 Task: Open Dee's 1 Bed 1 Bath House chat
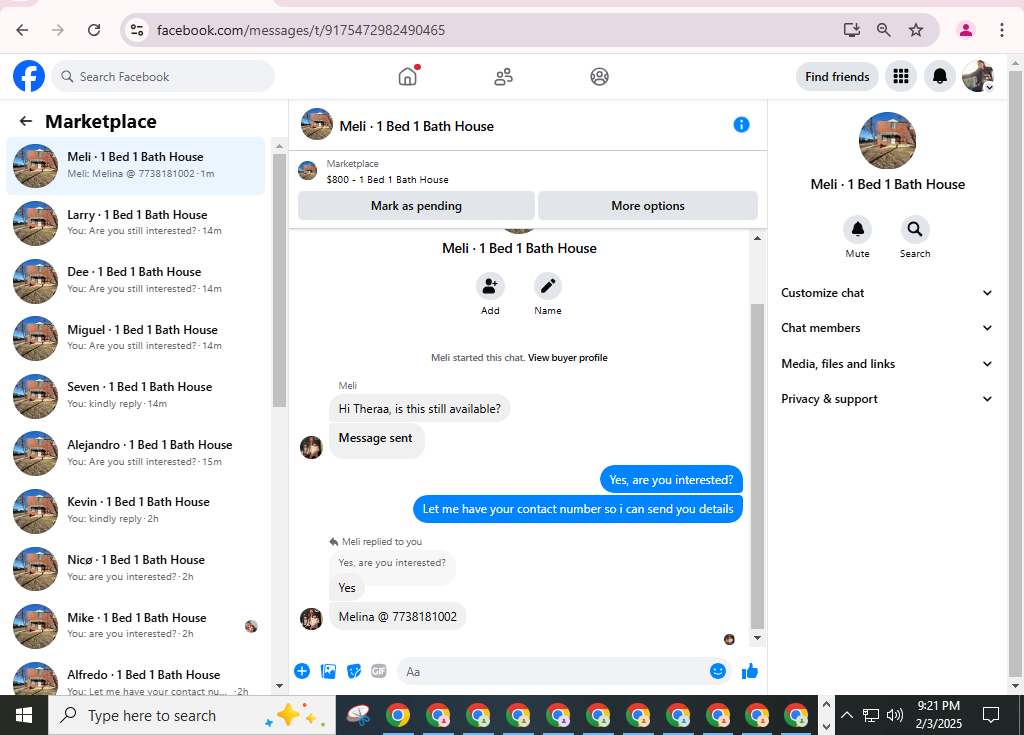point(136,280)
